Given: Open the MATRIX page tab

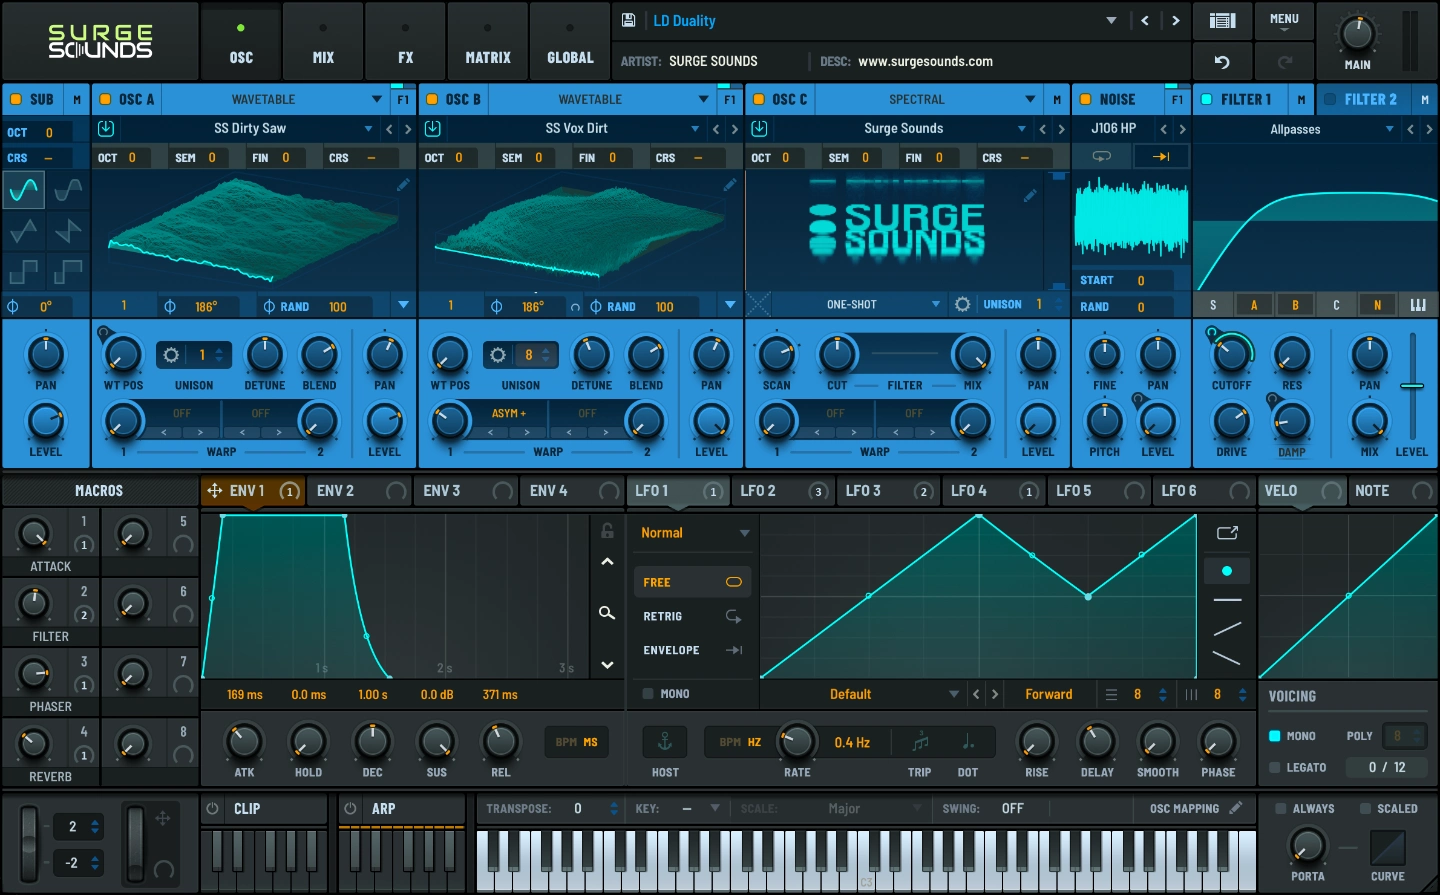Looking at the screenshot, I should [488, 40].
